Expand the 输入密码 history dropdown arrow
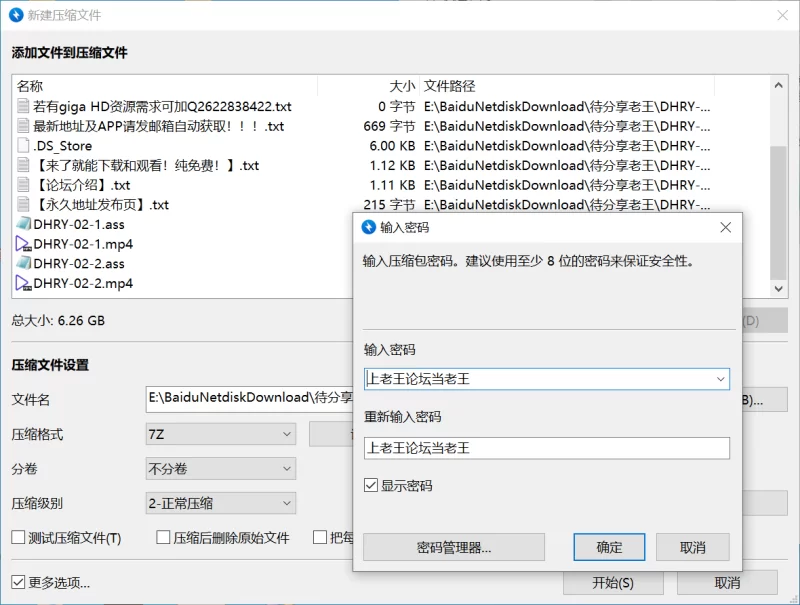This screenshot has width=800, height=605. [x=720, y=379]
